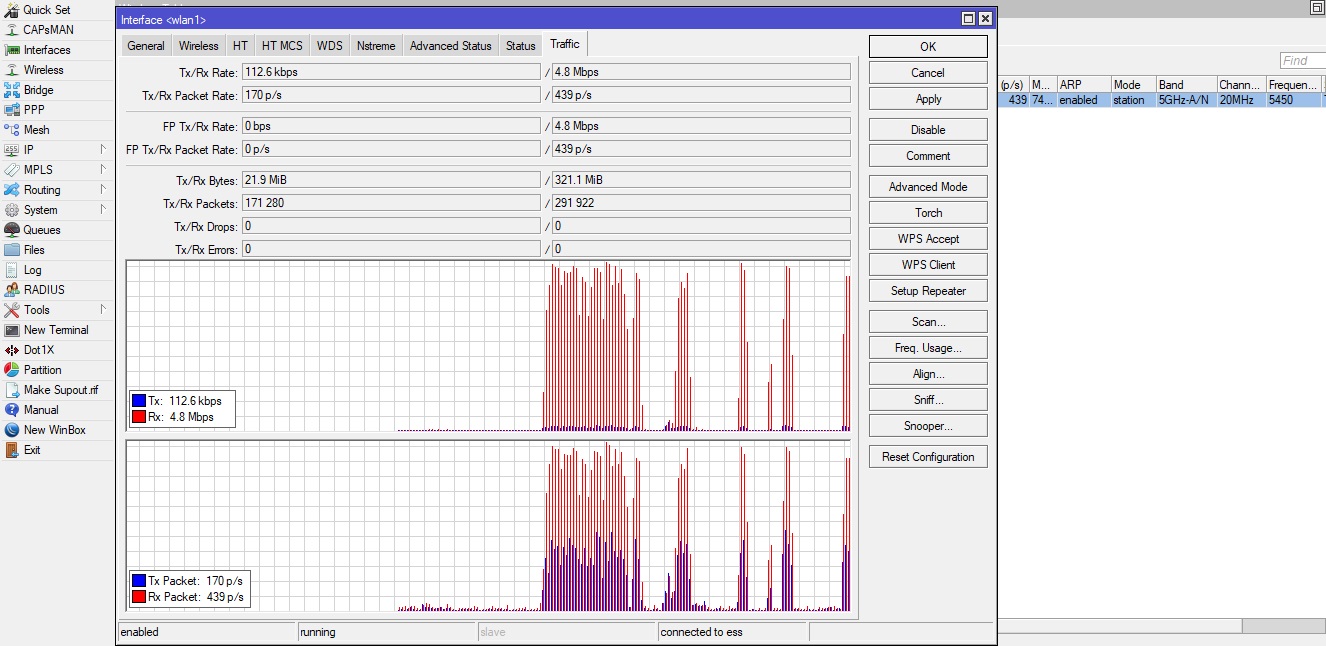Switch to the HT MCS tab
The image size is (1326, 646).
click(281, 45)
